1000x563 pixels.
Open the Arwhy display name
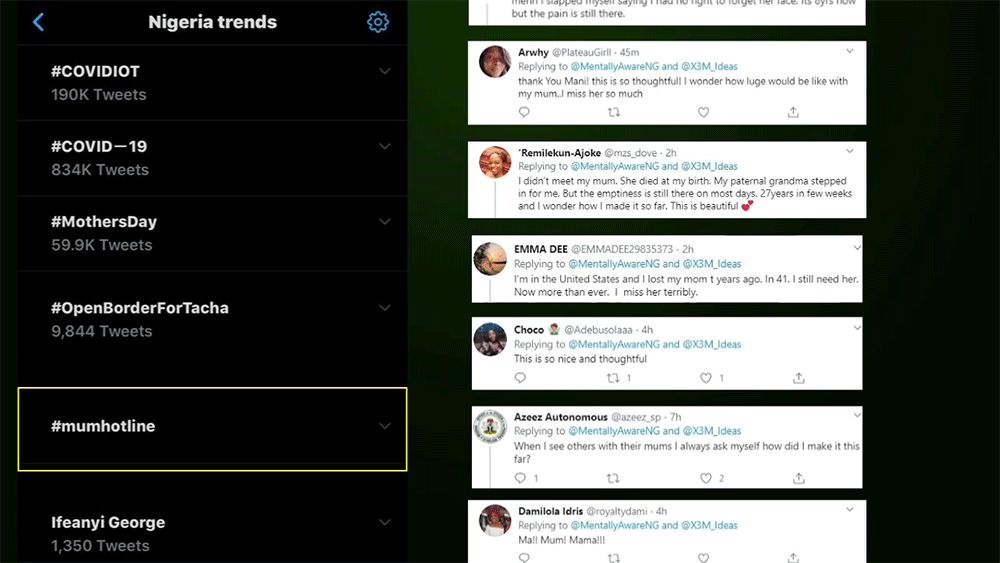pyautogui.click(x=533, y=52)
